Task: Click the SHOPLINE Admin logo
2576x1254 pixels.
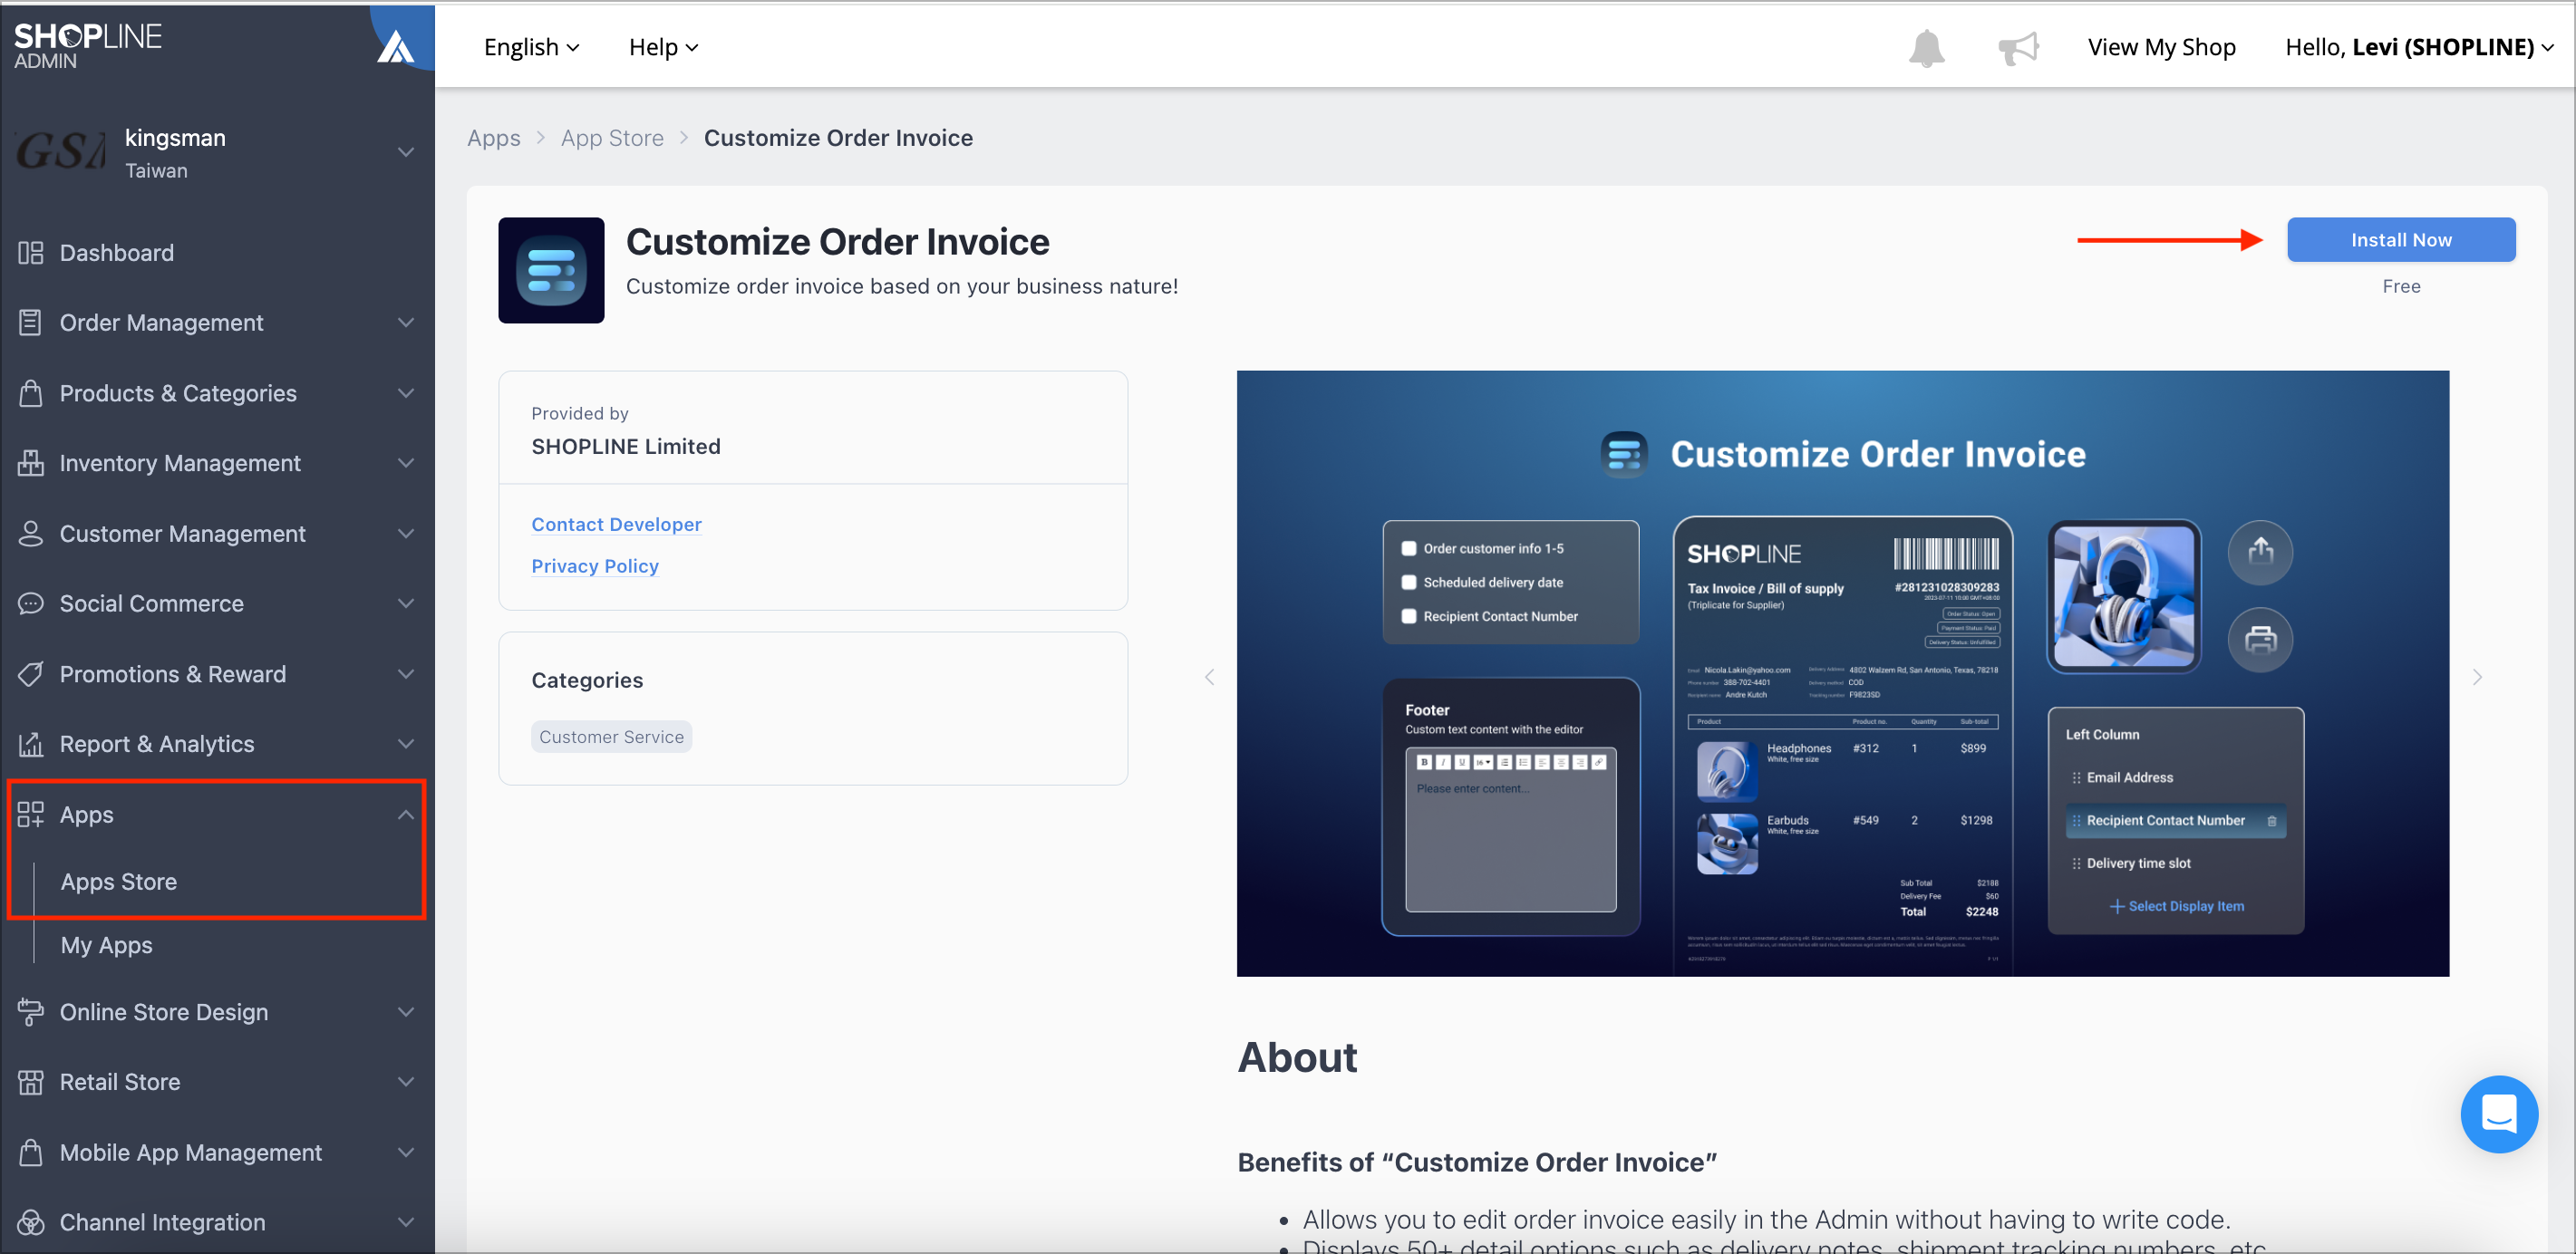Action: coord(88,46)
